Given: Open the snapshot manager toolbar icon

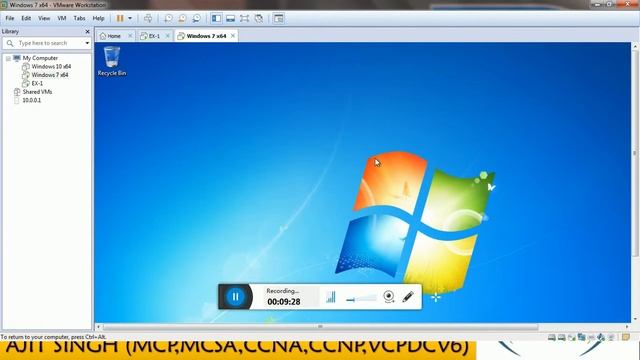Looking at the screenshot, I should pyautogui.click(x=196, y=18).
